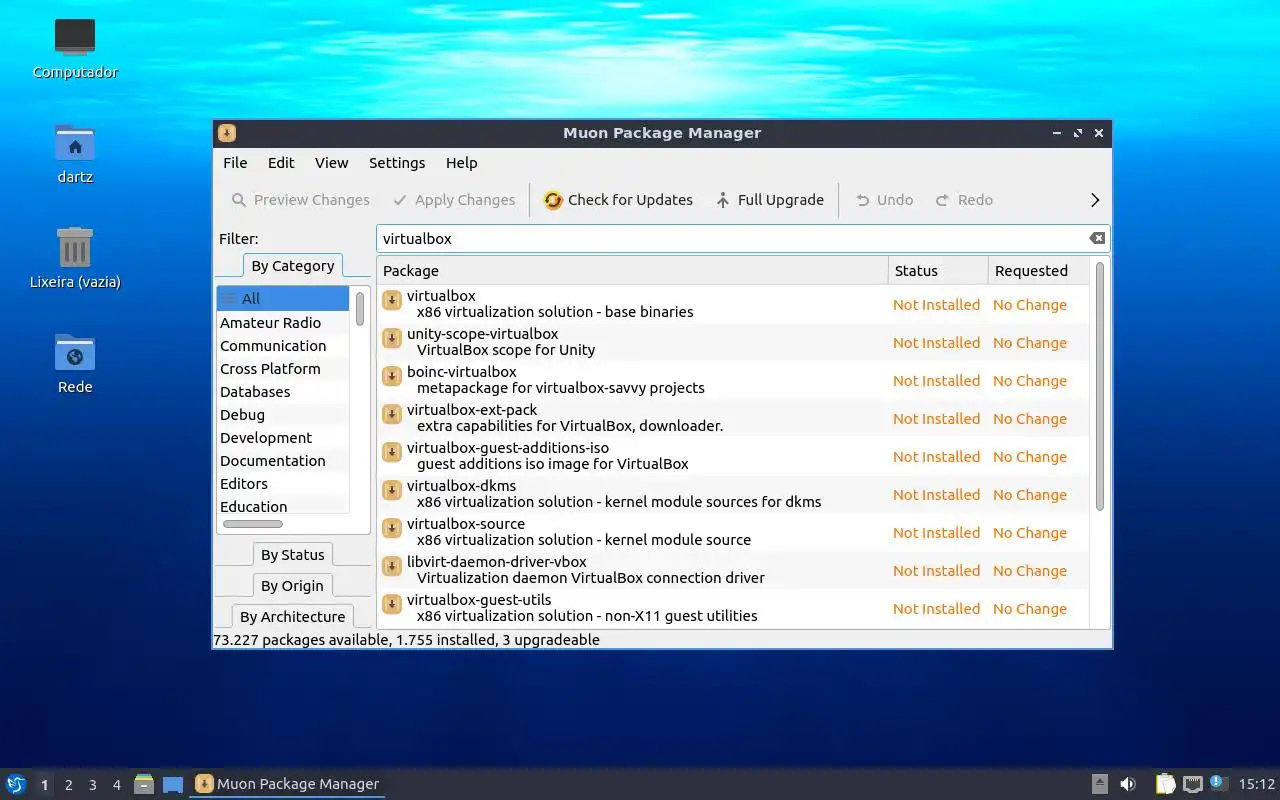
Task: Open the Help menu
Action: point(462,163)
